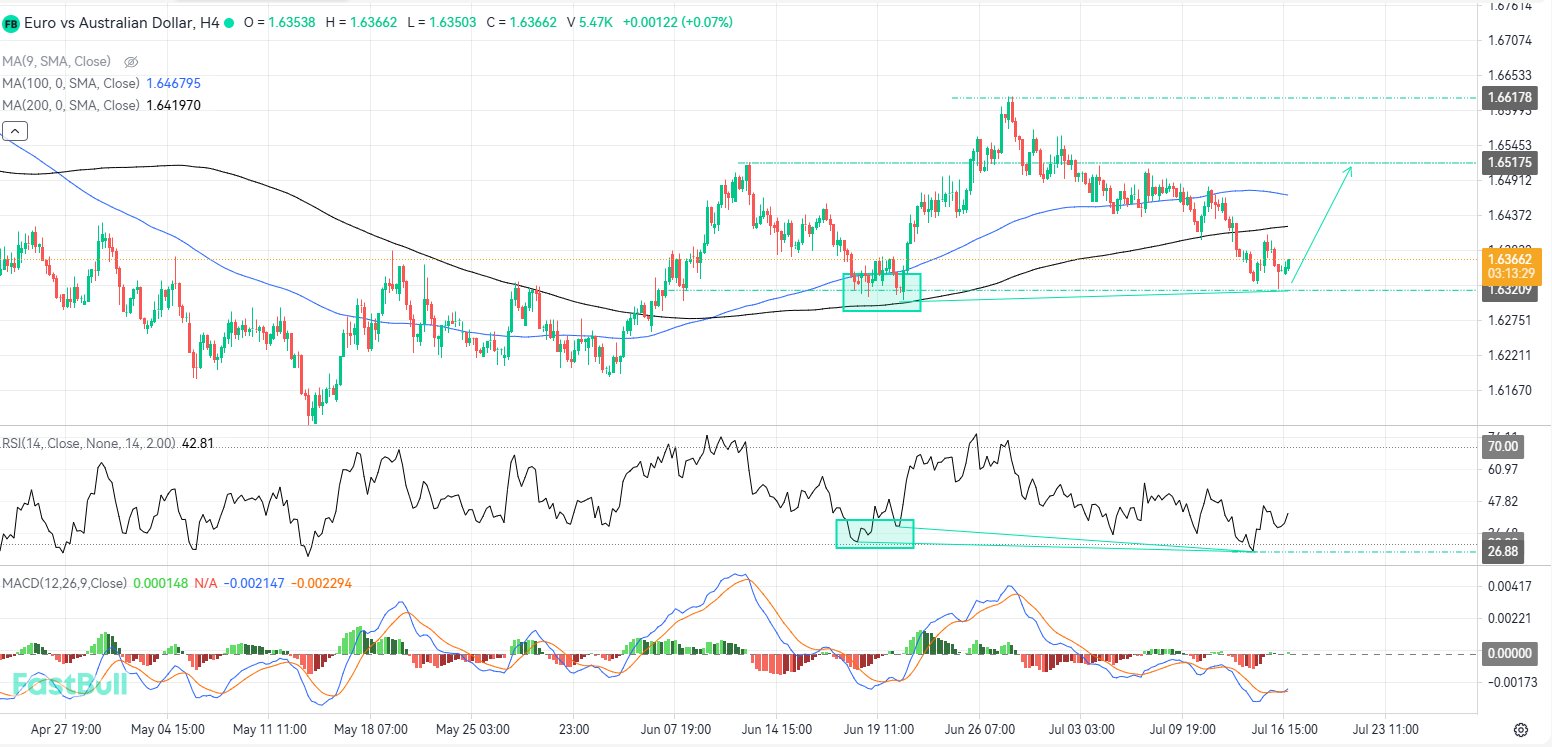Click the May 18 07:00 time axis label
Image resolution: width=1552 pixels, height=747 pixels.
[x=371, y=729]
